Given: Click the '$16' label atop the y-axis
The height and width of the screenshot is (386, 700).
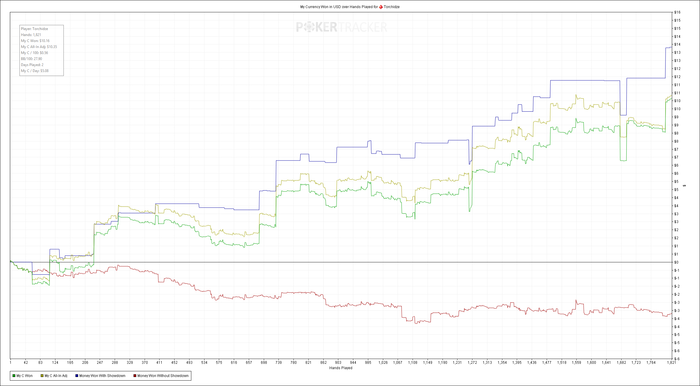Looking at the screenshot, I should pyautogui.click(x=677, y=12).
